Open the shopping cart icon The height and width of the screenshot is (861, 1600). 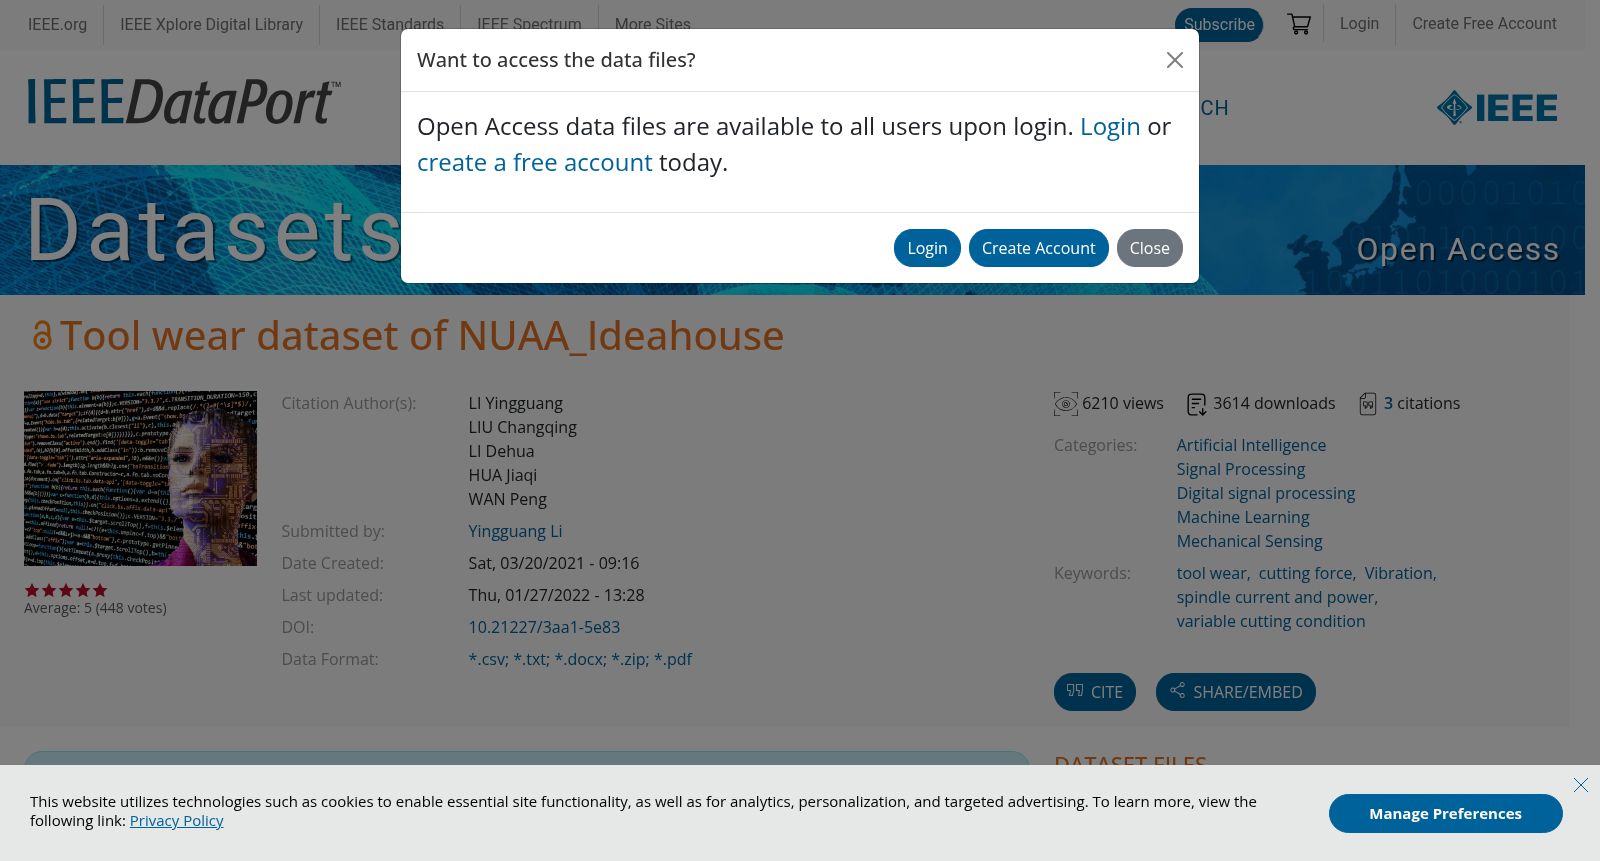click(x=1299, y=24)
